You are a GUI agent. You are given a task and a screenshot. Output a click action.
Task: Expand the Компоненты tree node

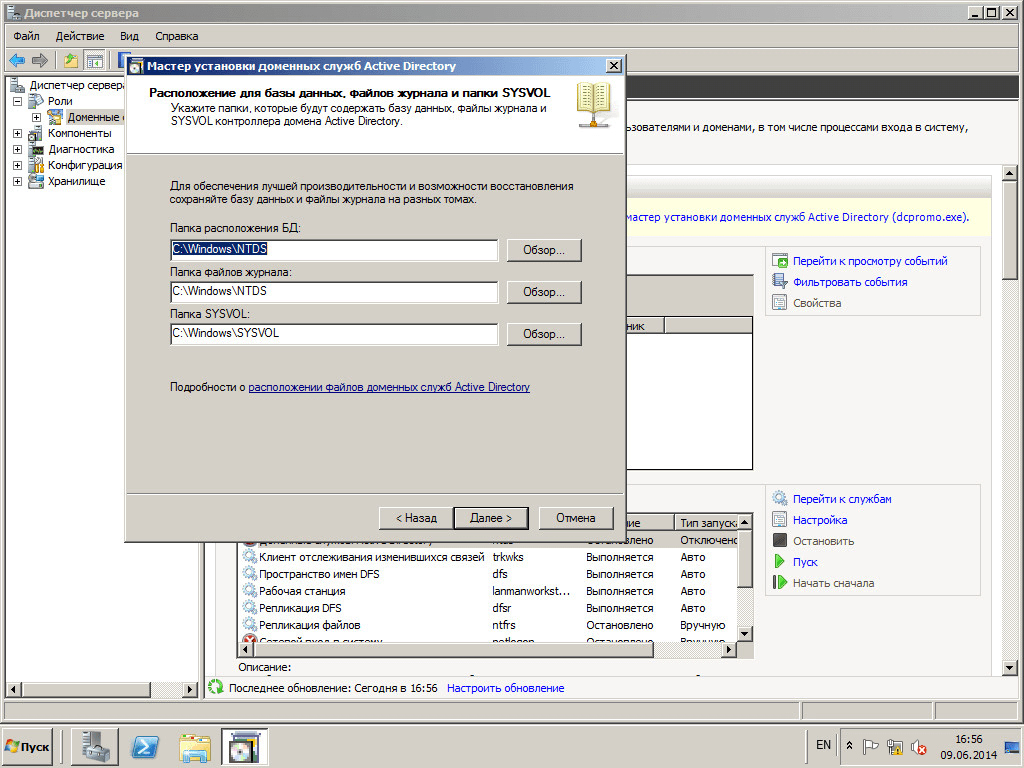pos(18,134)
